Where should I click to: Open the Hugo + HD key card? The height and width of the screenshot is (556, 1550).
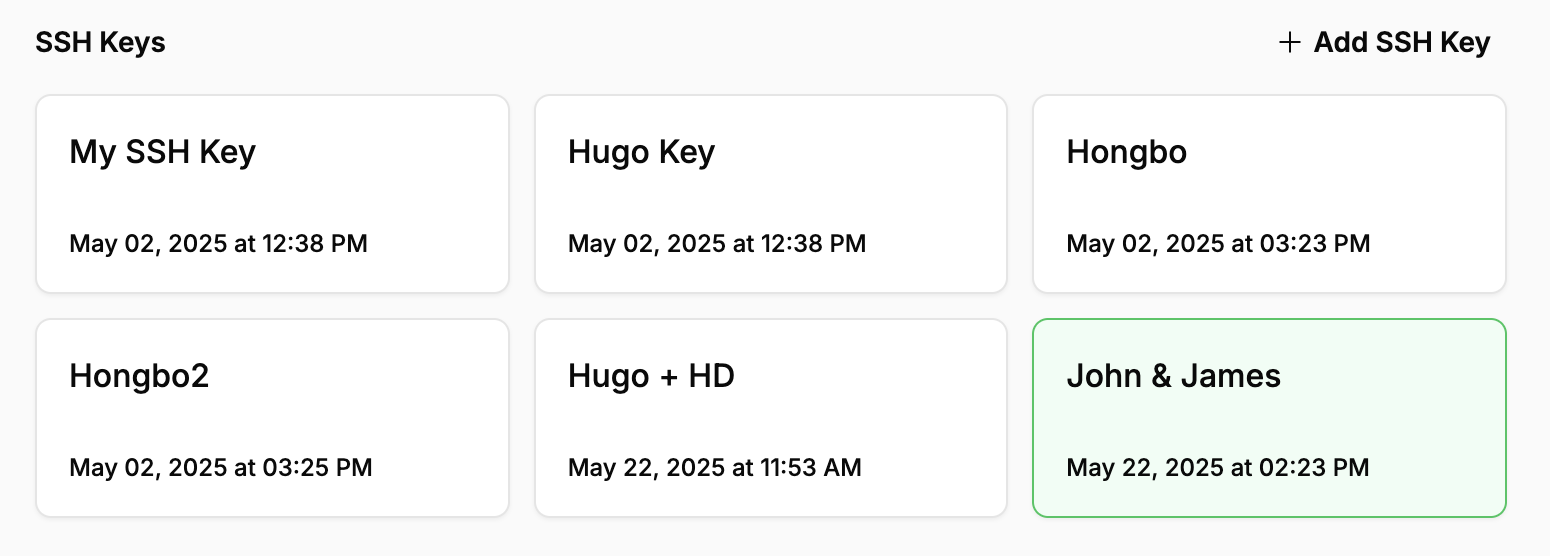click(771, 419)
